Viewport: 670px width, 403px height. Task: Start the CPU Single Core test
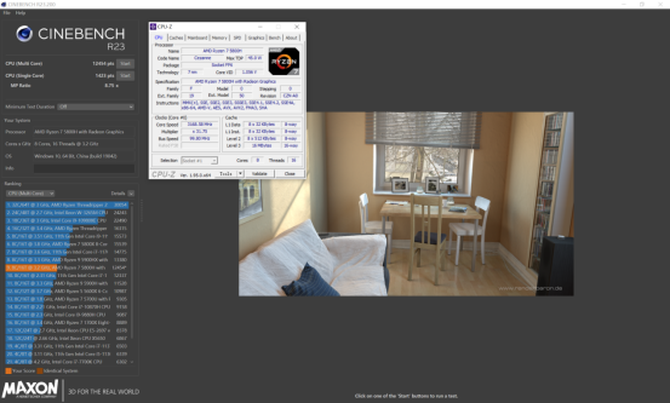coord(125,76)
